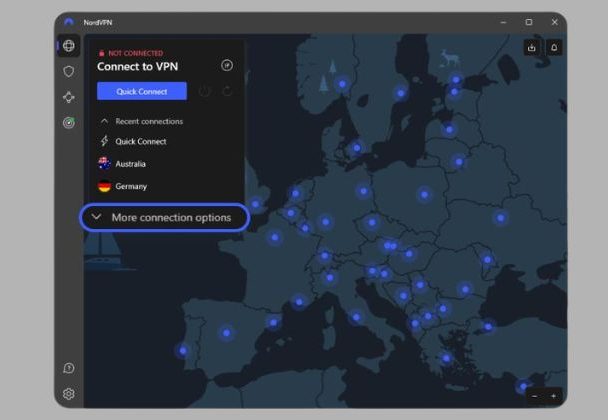Select the Denmark server dot on map
608x420 pixels.
coord(357,147)
